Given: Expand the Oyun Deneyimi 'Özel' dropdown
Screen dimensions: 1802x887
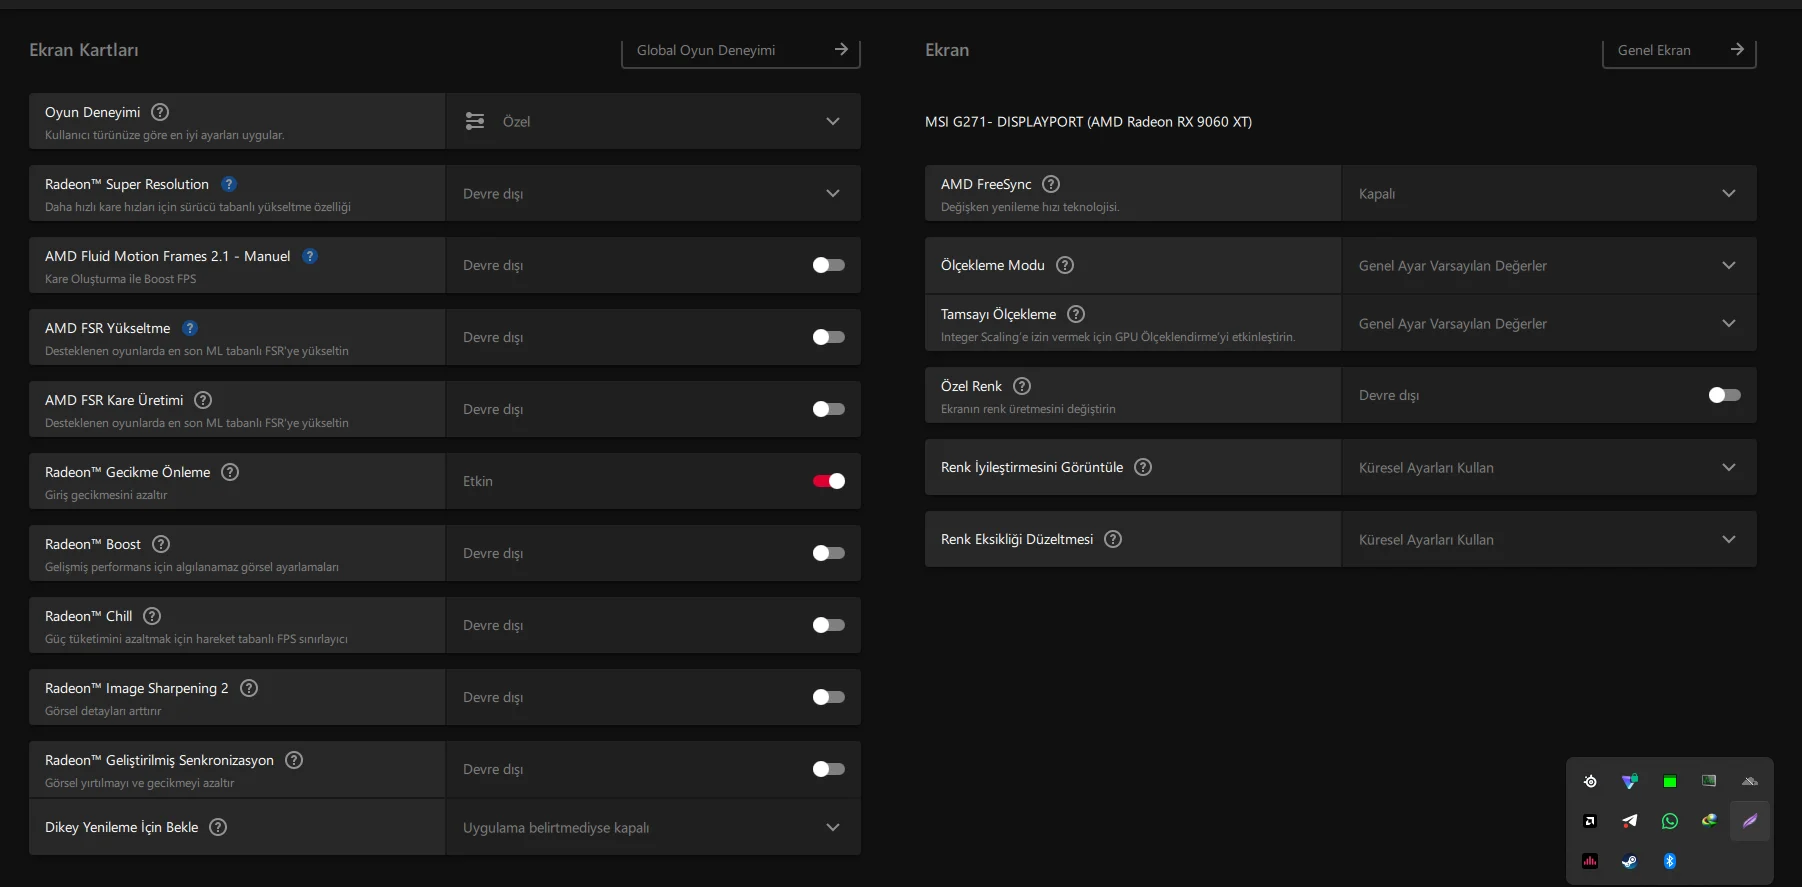Looking at the screenshot, I should tap(653, 121).
